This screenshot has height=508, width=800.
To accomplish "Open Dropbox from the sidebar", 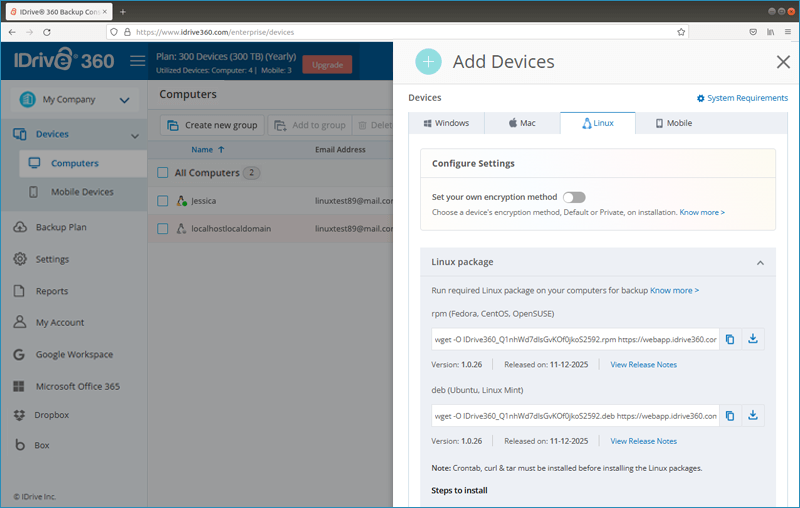I will point(52,415).
